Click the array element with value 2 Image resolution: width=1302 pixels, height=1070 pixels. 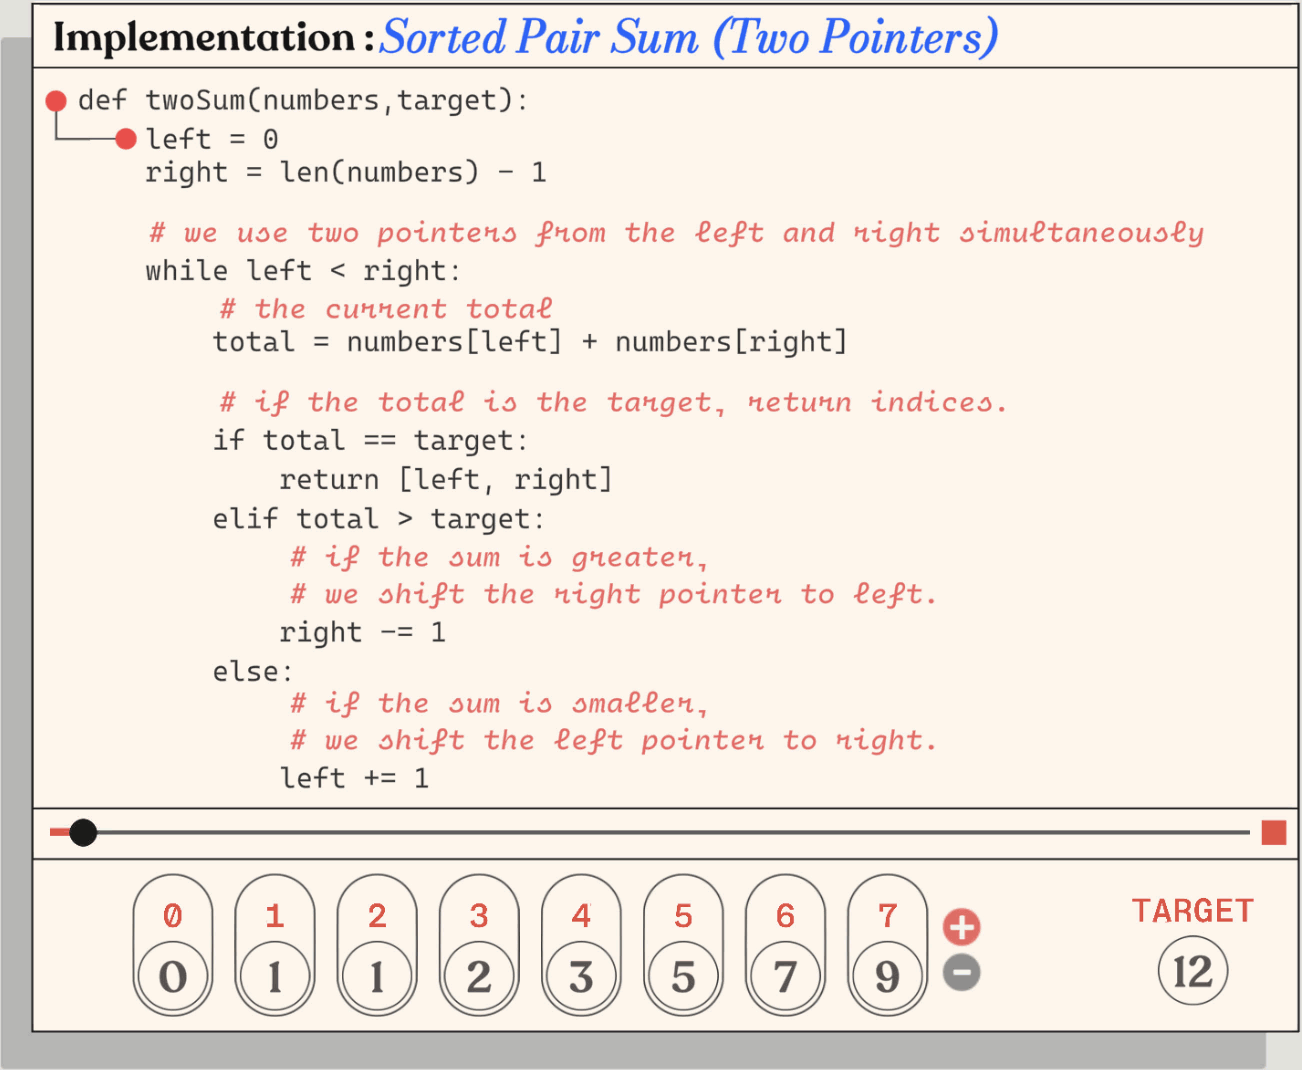pyautogui.click(x=479, y=979)
